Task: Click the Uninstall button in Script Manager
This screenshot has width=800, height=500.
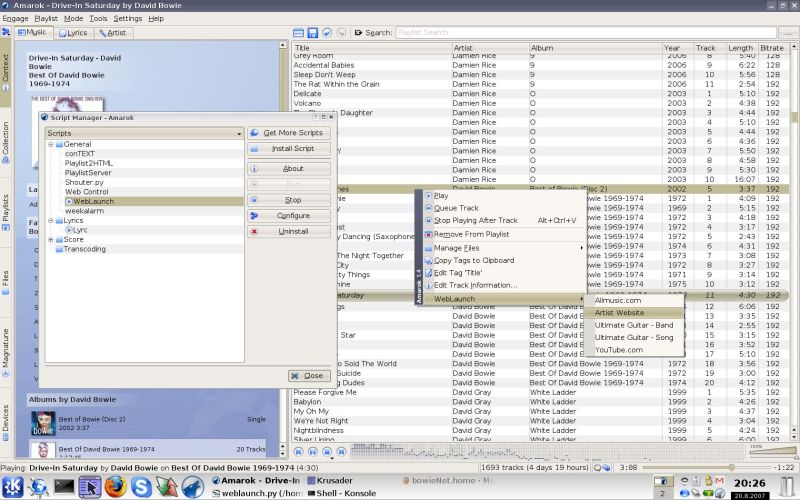Action: pyautogui.click(x=289, y=232)
